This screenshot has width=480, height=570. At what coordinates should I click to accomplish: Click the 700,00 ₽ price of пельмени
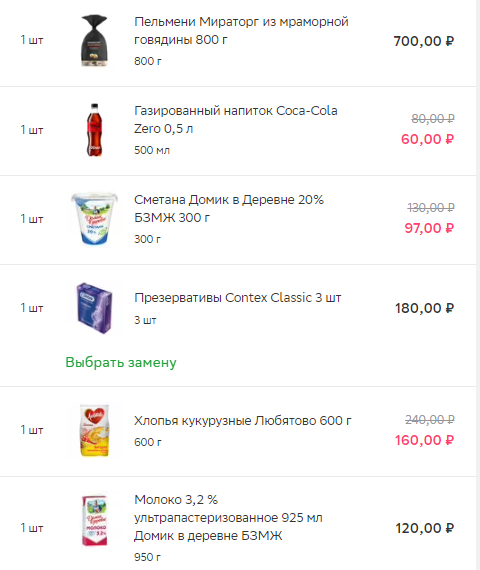pos(424,41)
